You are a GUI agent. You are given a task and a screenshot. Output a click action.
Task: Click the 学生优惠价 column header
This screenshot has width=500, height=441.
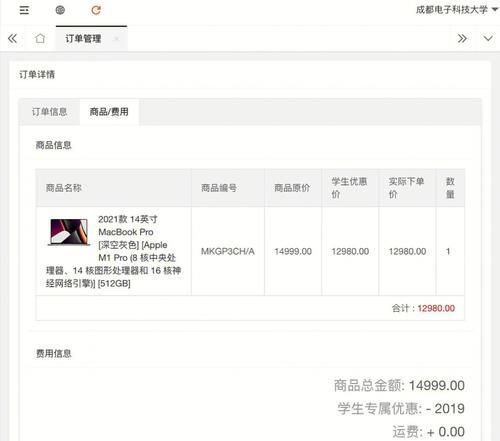tap(349, 188)
